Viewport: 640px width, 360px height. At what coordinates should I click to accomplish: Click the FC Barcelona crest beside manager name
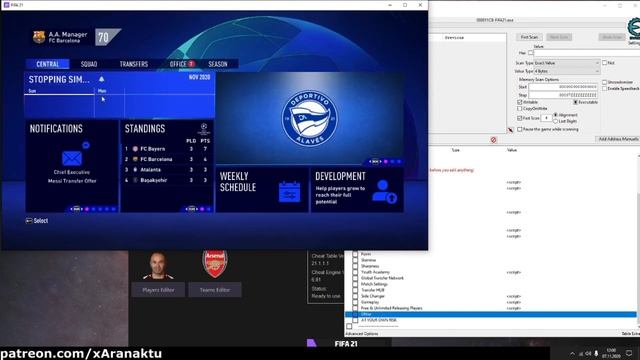39,37
